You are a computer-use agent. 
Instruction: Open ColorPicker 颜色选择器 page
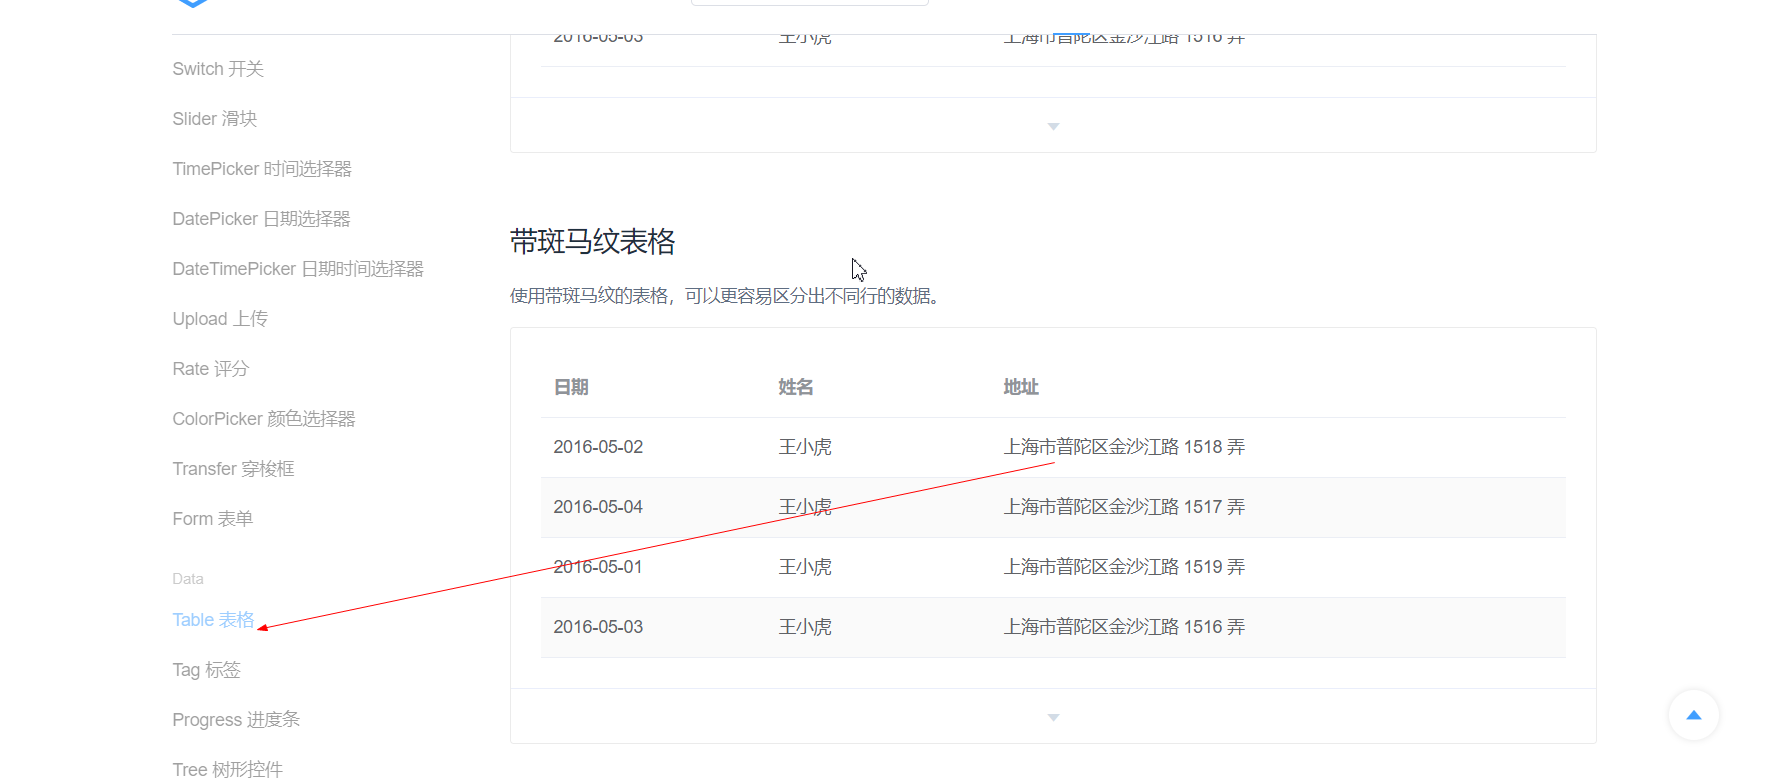pos(264,419)
